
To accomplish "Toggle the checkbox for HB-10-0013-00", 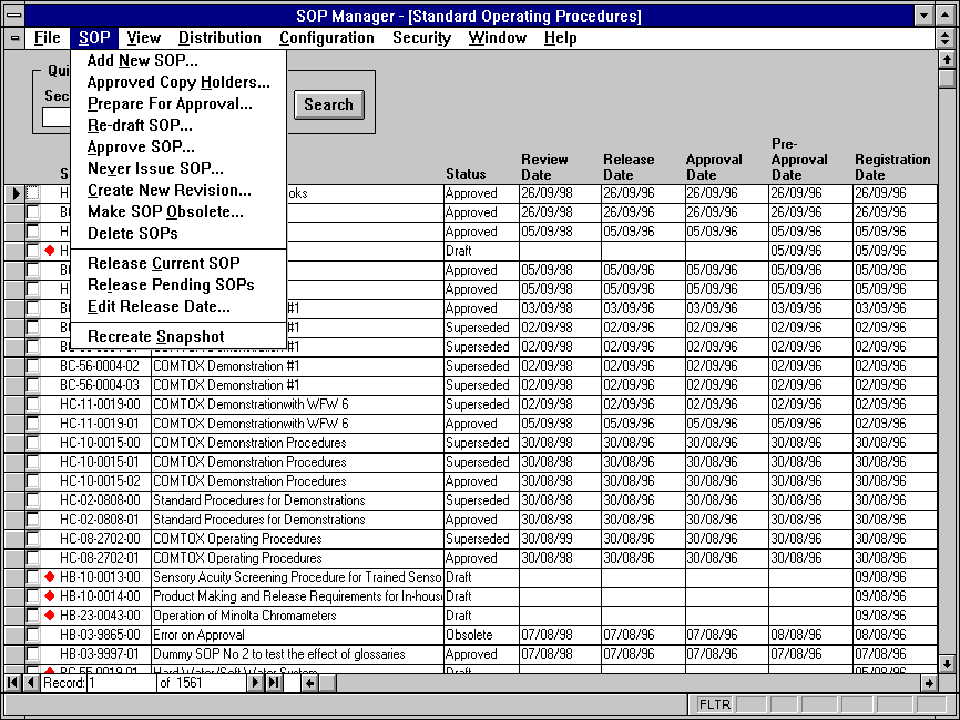I will pyautogui.click(x=33, y=577).
